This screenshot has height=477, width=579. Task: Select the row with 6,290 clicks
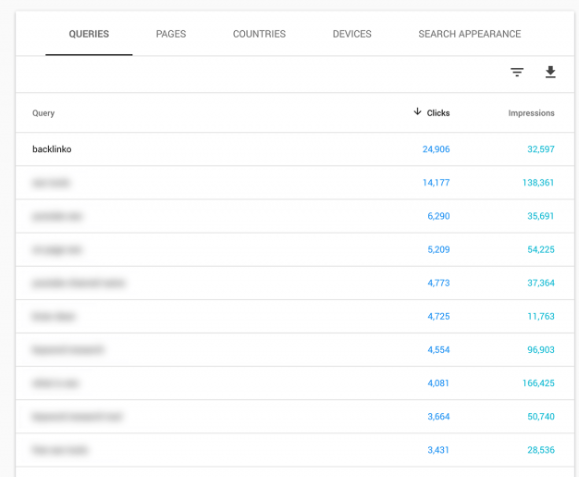pos(295,216)
